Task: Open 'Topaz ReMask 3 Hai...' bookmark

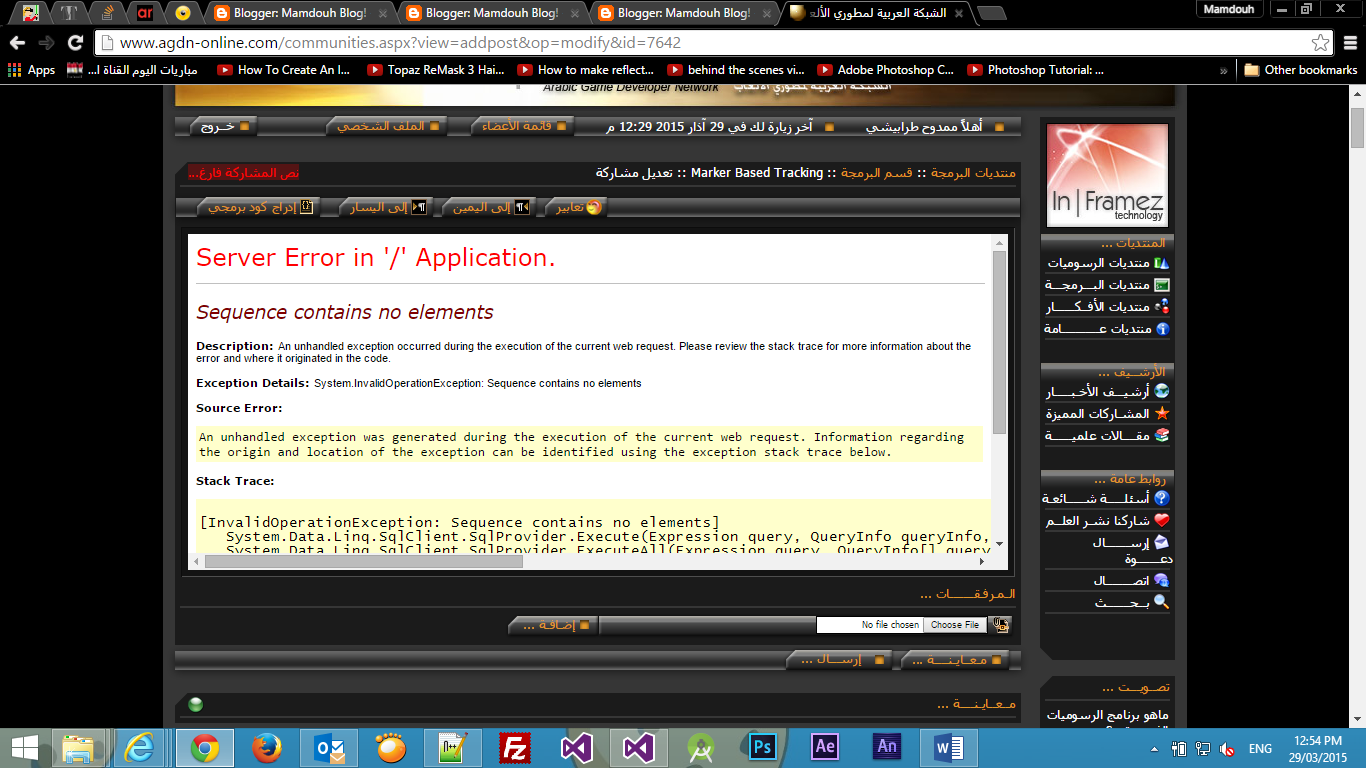Action: point(435,70)
